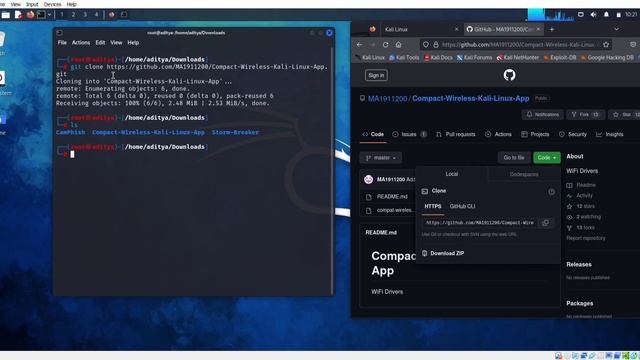The image size is (640, 360).
Task: Open terminal emulator icon in top panel
Action: click(41, 15)
